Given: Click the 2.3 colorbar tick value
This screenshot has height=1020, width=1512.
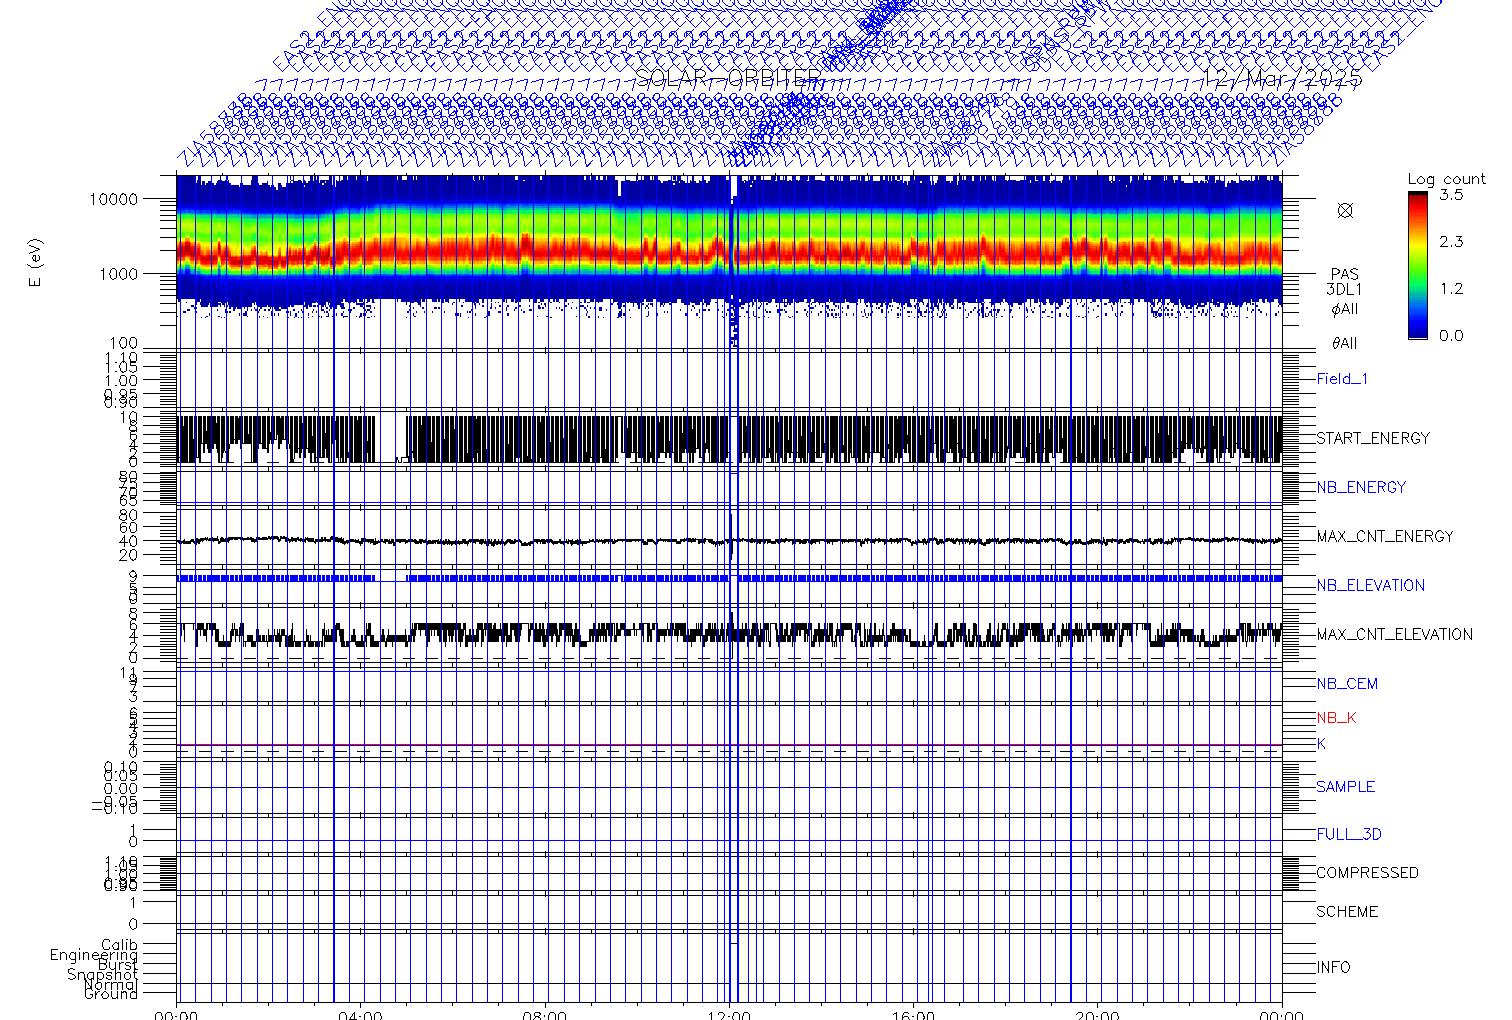Looking at the screenshot, I should (1451, 242).
